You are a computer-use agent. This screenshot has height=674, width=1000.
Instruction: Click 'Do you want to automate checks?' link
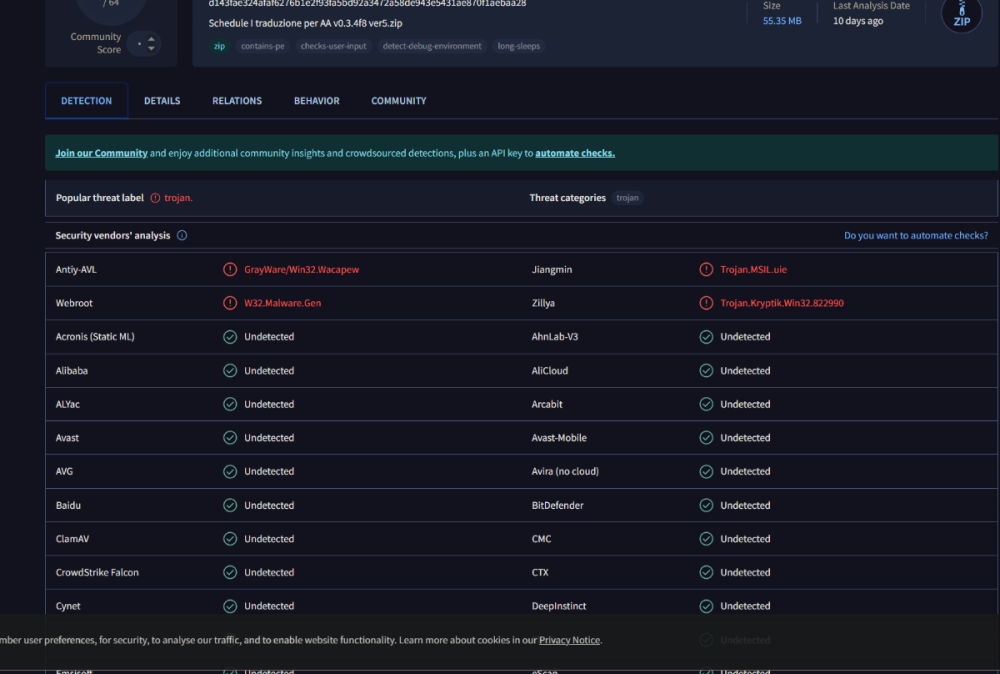click(915, 236)
